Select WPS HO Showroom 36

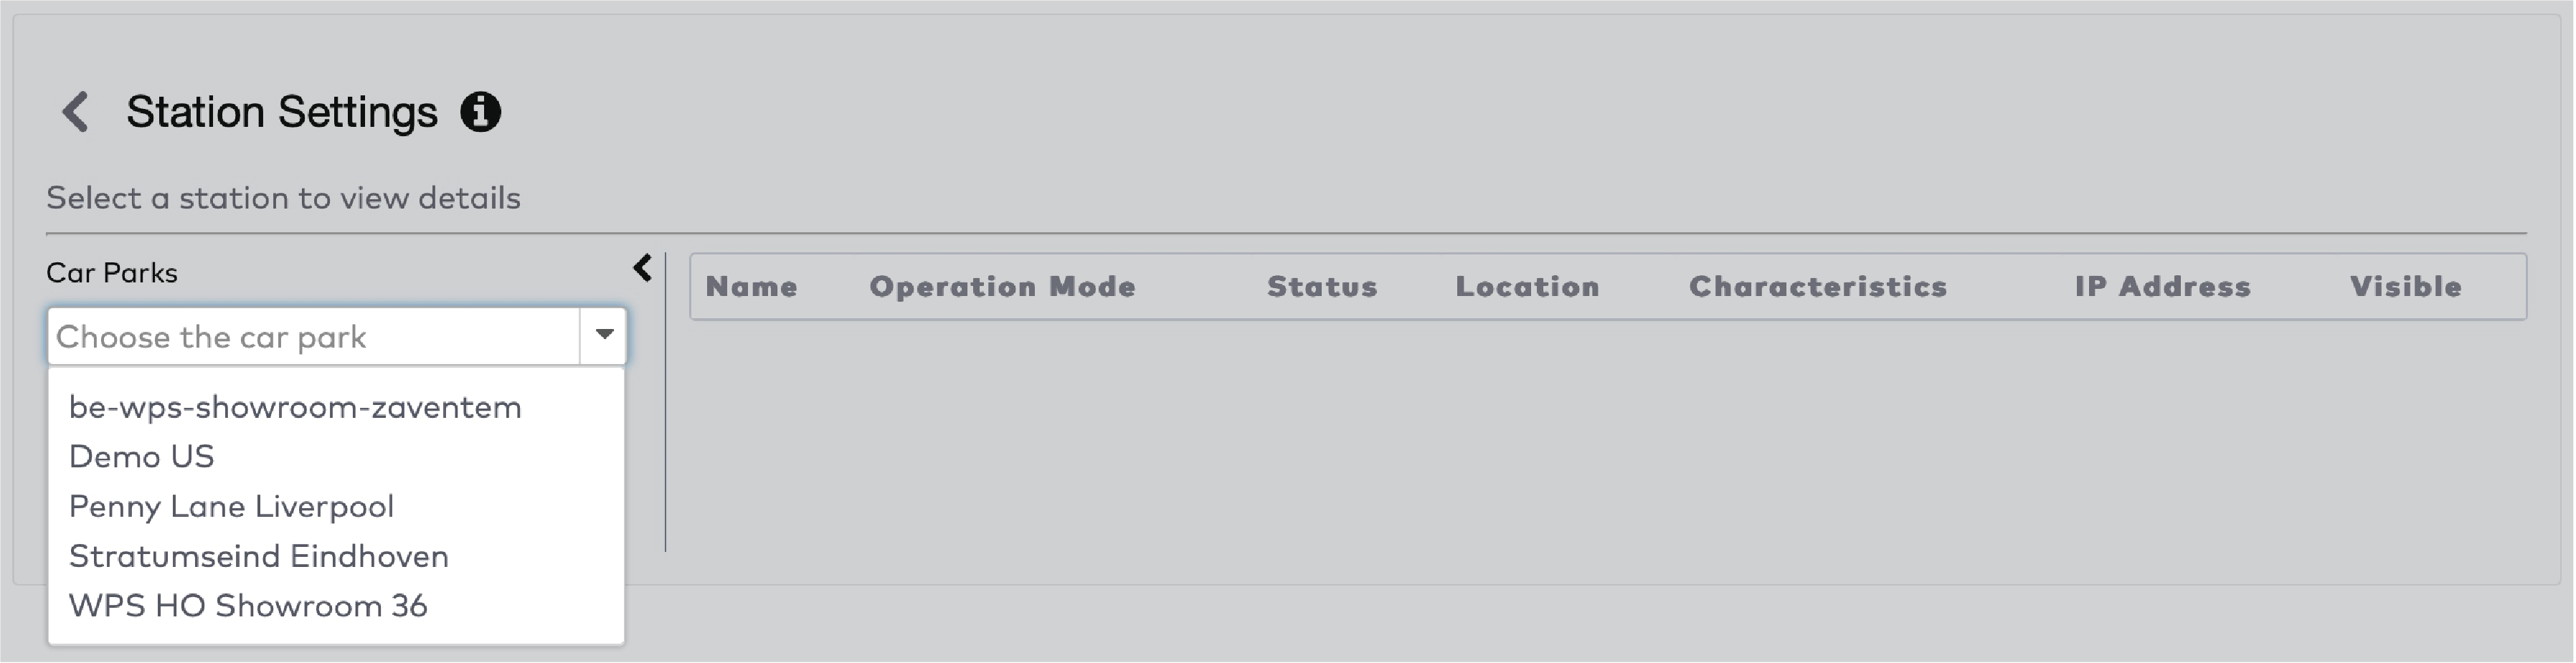(x=249, y=605)
